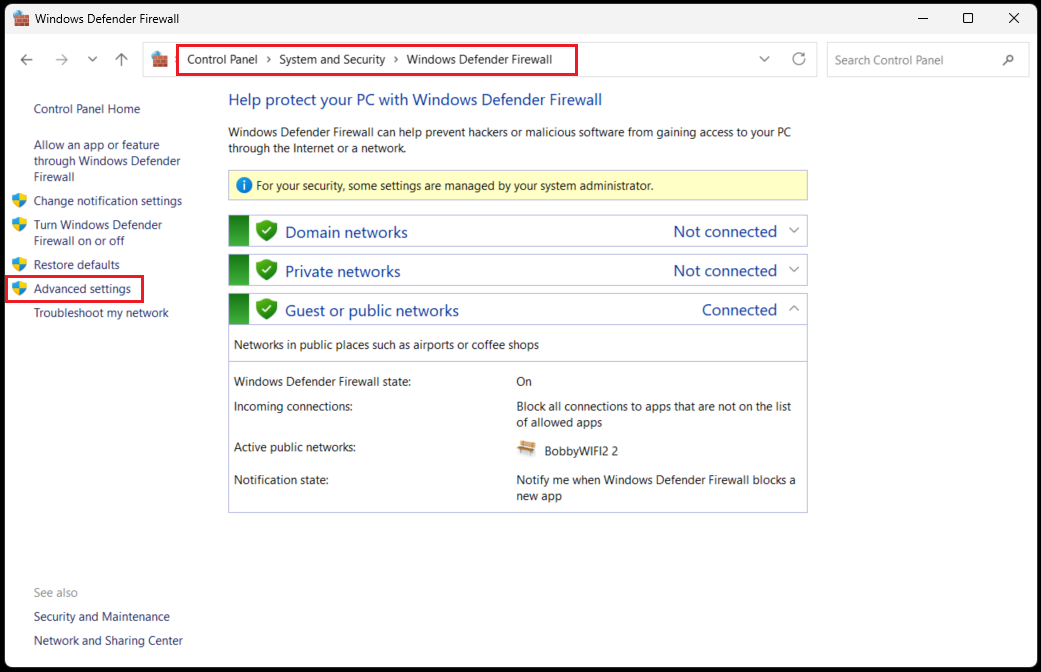The height and width of the screenshot is (672, 1041).
Task: Open Advanced settings link
Action: click(82, 289)
